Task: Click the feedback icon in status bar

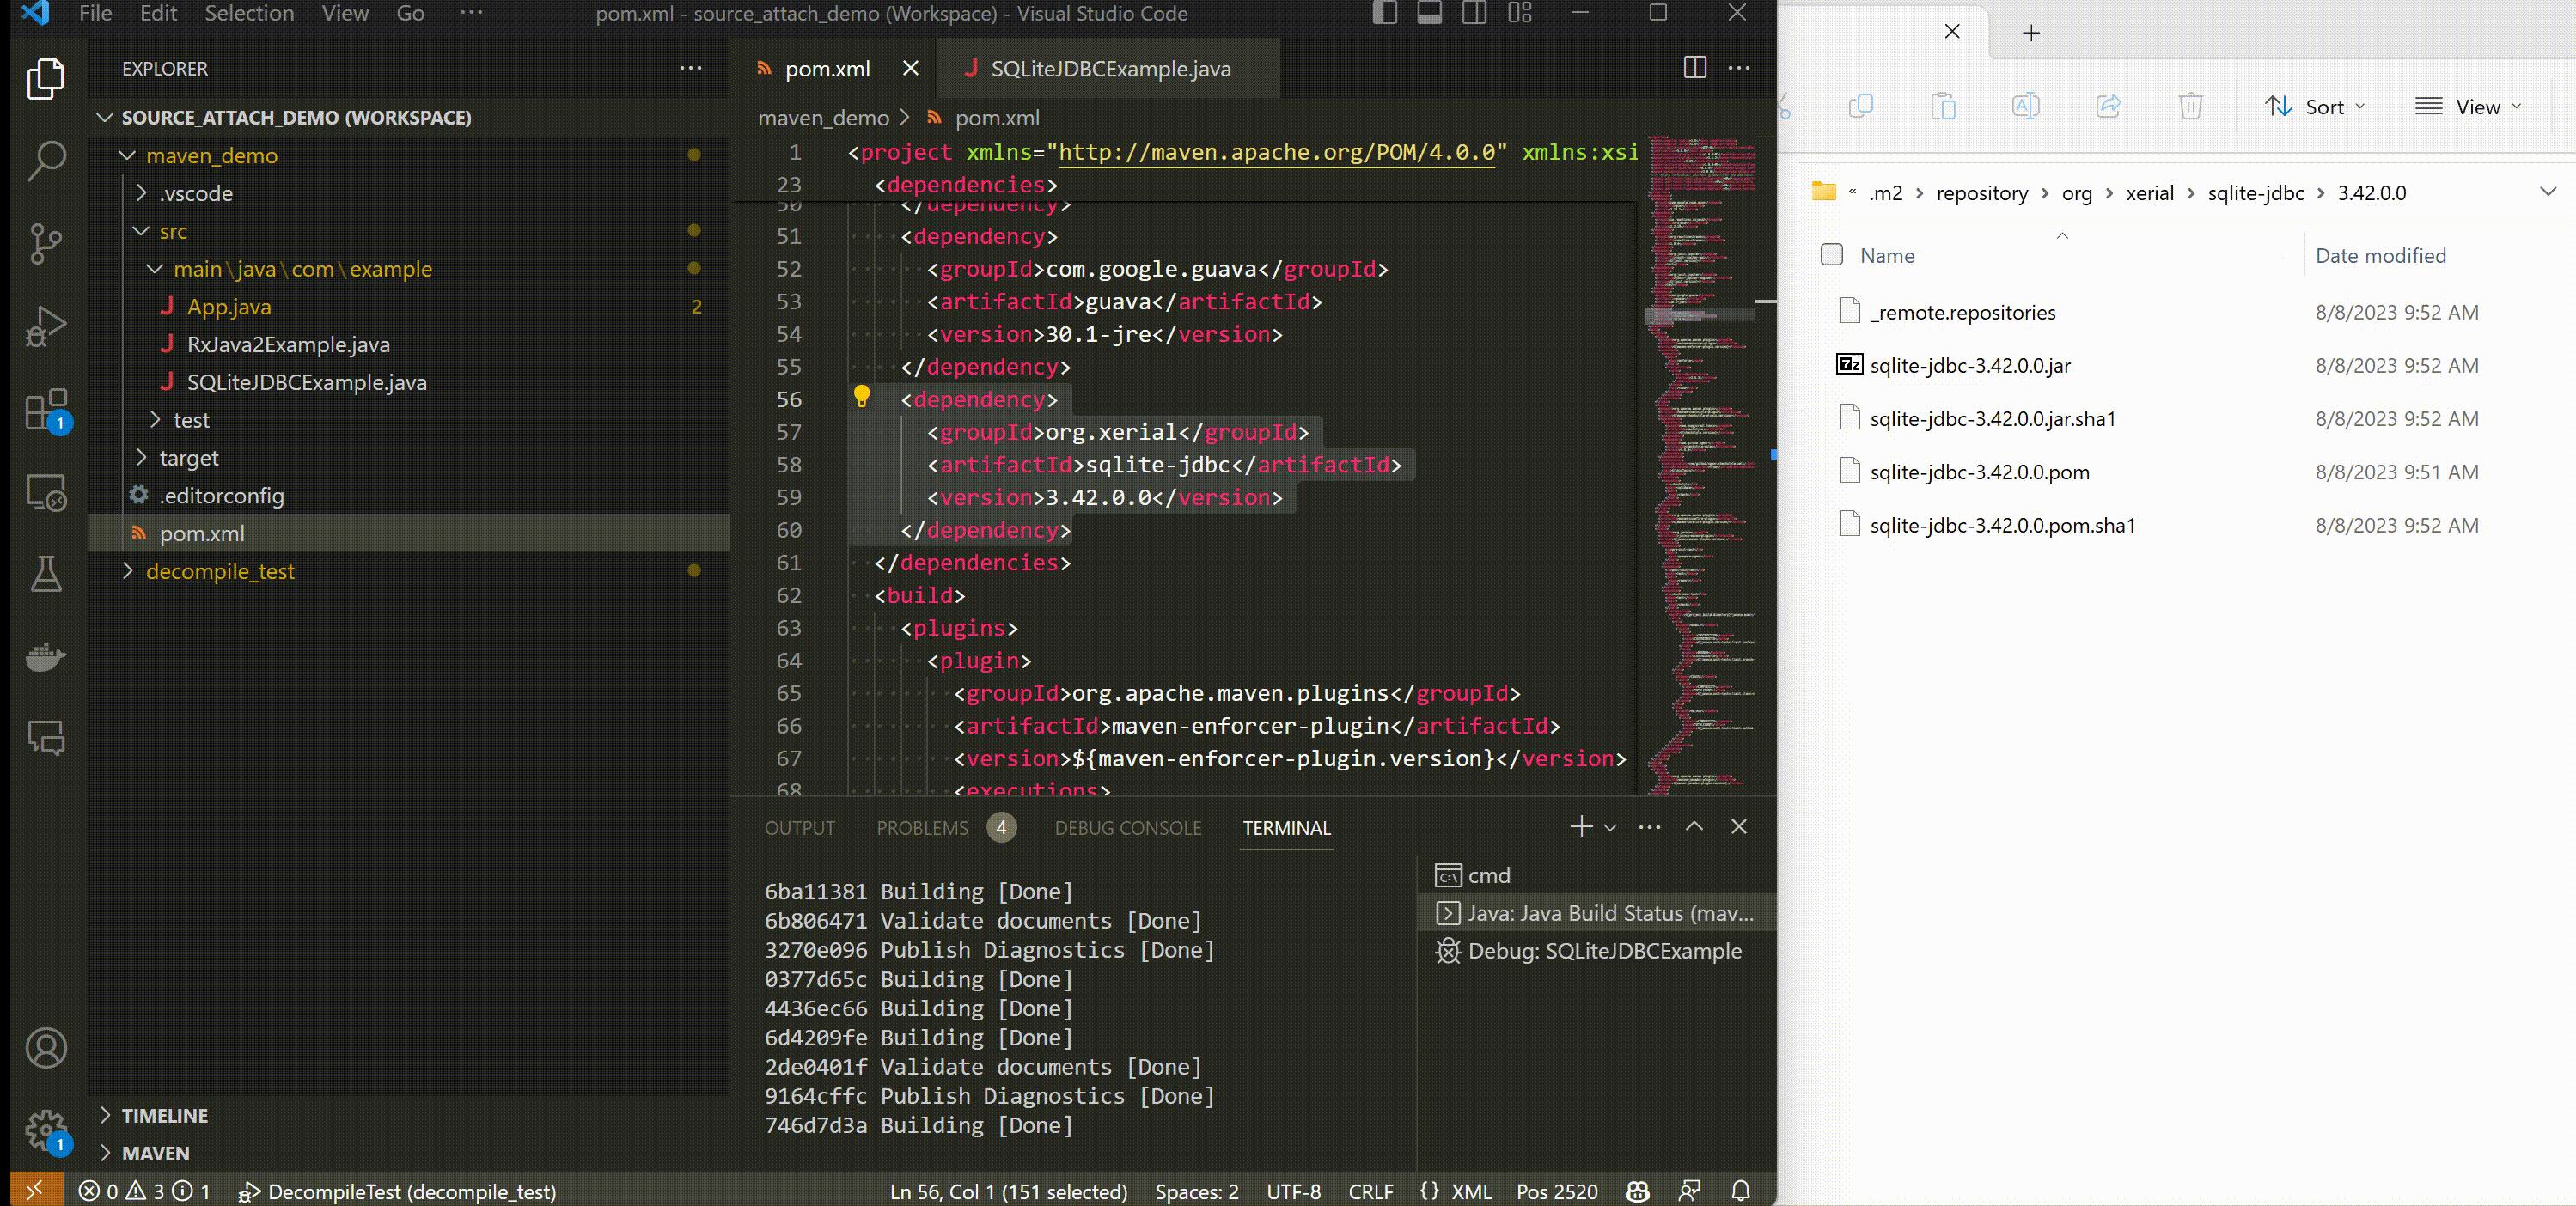Action: 1690,1191
